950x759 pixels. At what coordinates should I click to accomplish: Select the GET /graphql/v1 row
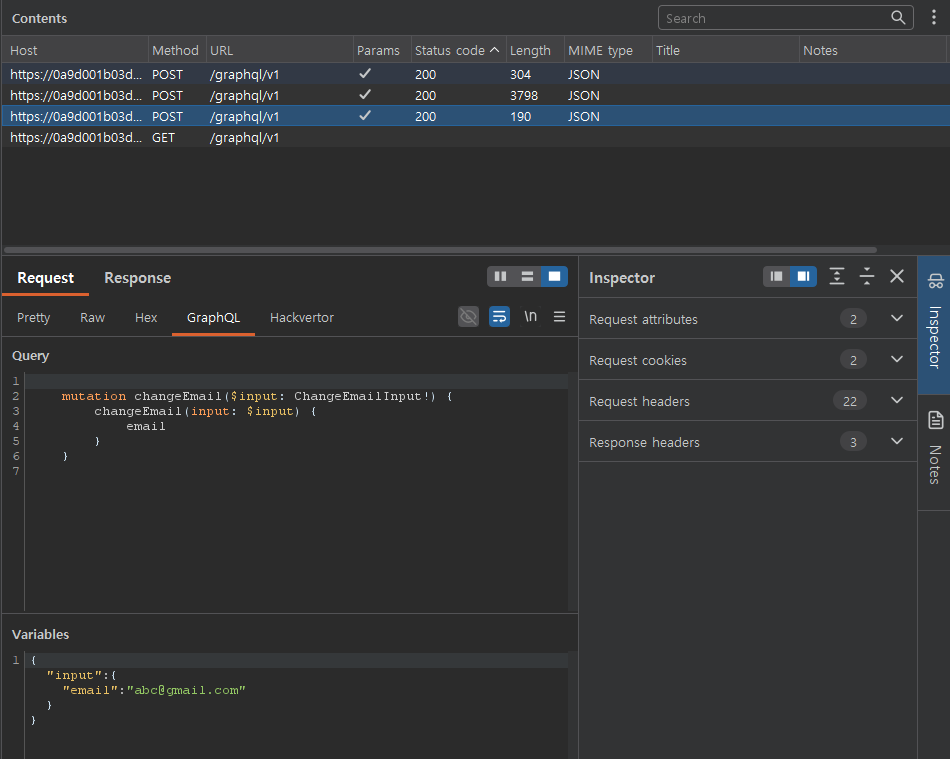tap(244, 138)
